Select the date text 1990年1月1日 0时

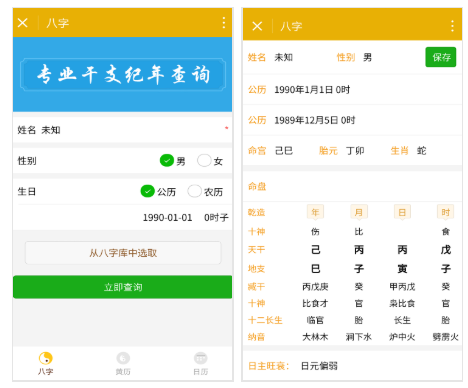312,90
